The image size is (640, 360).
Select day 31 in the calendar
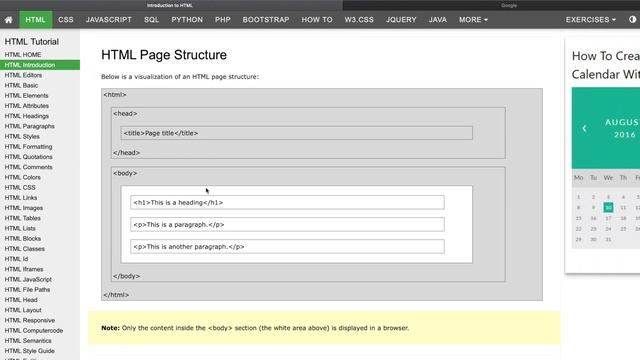point(608,240)
